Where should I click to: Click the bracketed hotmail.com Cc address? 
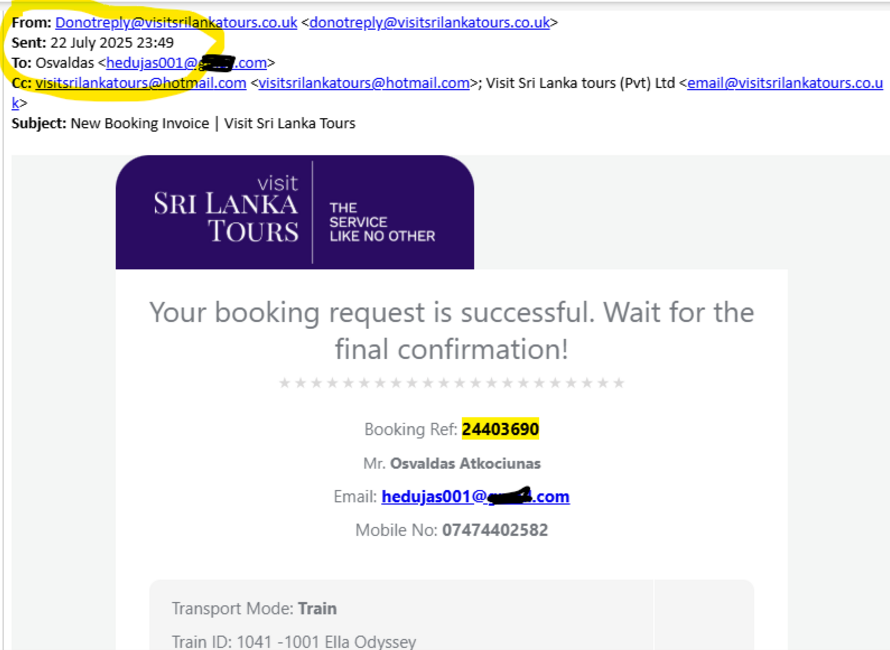[x=363, y=83]
